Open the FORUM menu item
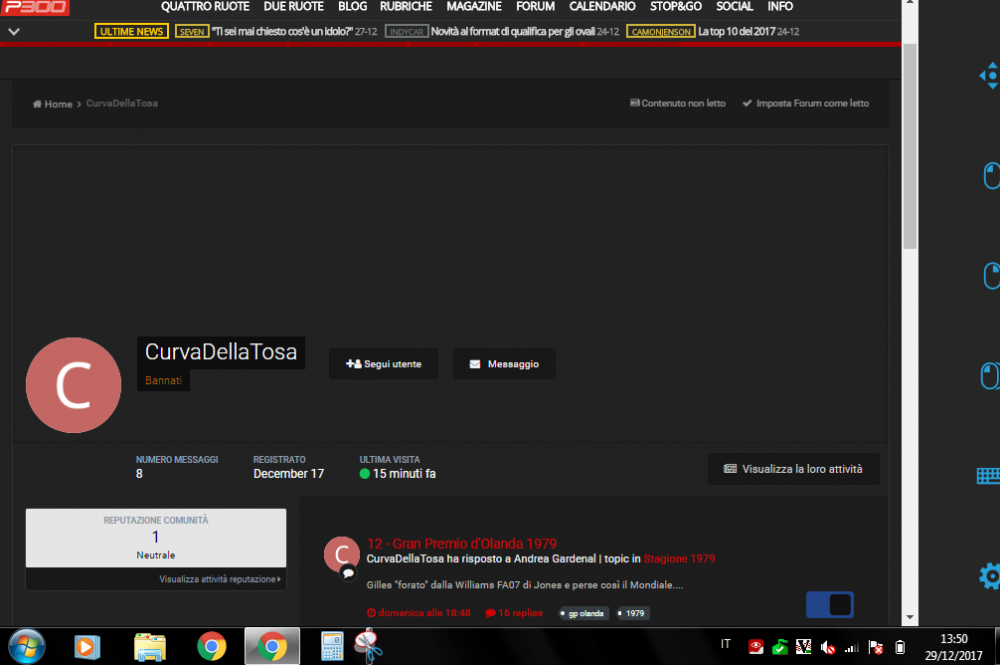Image resolution: width=1000 pixels, height=665 pixels. click(535, 7)
